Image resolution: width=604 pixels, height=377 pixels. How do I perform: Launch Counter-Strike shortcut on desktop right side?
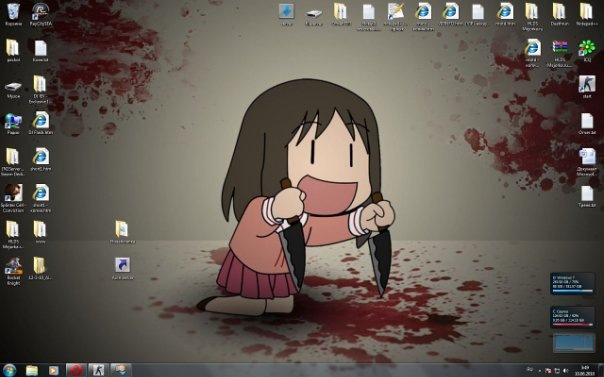click(587, 87)
